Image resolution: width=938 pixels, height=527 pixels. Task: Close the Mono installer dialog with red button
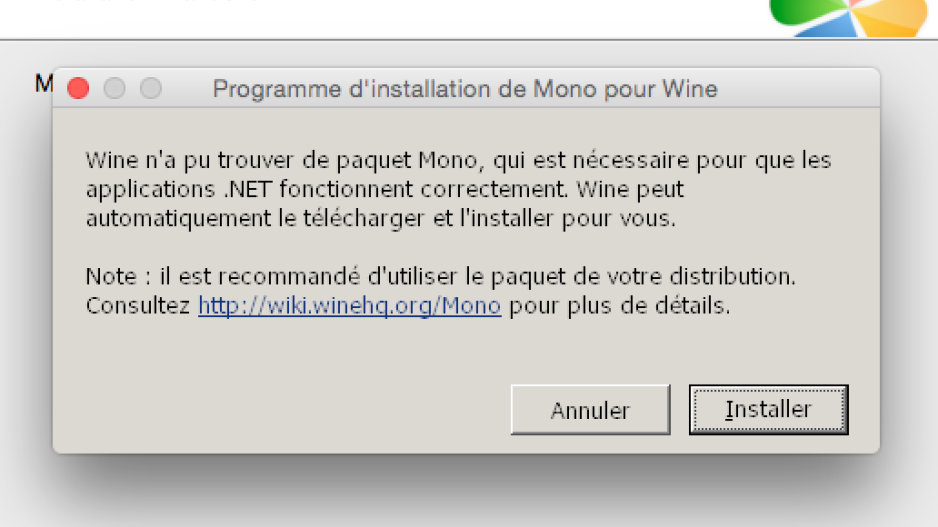78,89
